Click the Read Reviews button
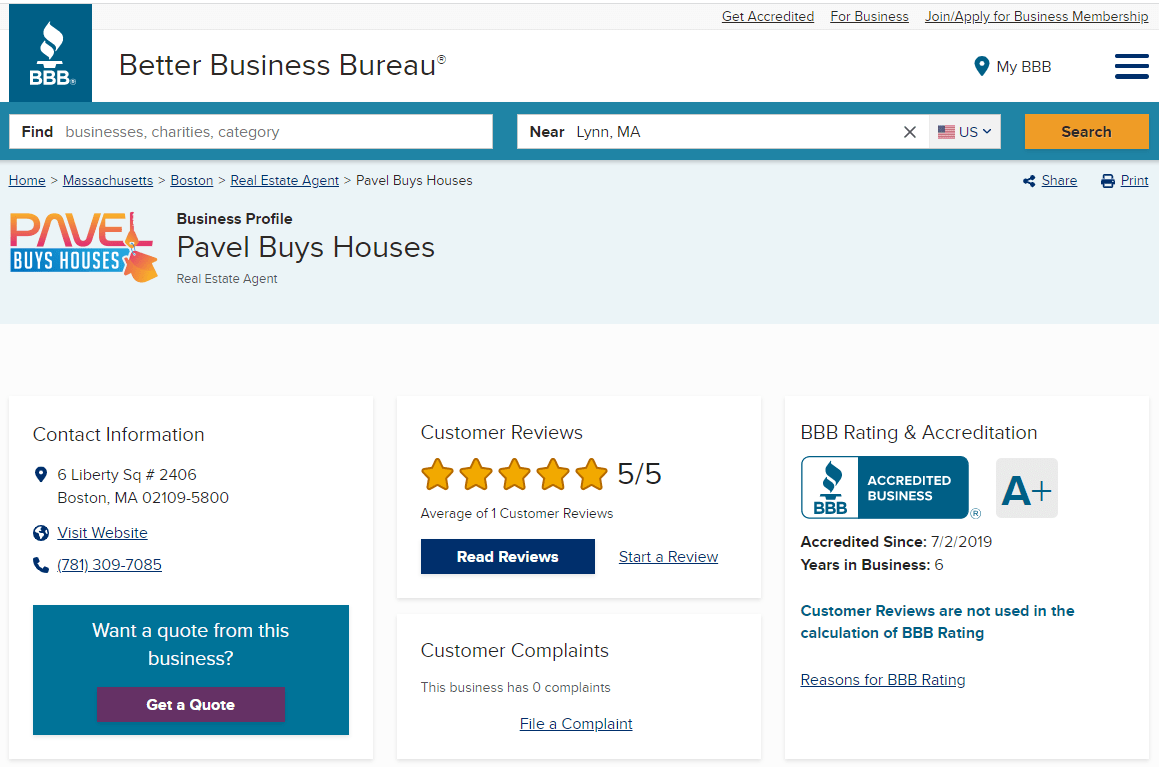This screenshot has height=767, width=1159. pyautogui.click(x=508, y=556)
